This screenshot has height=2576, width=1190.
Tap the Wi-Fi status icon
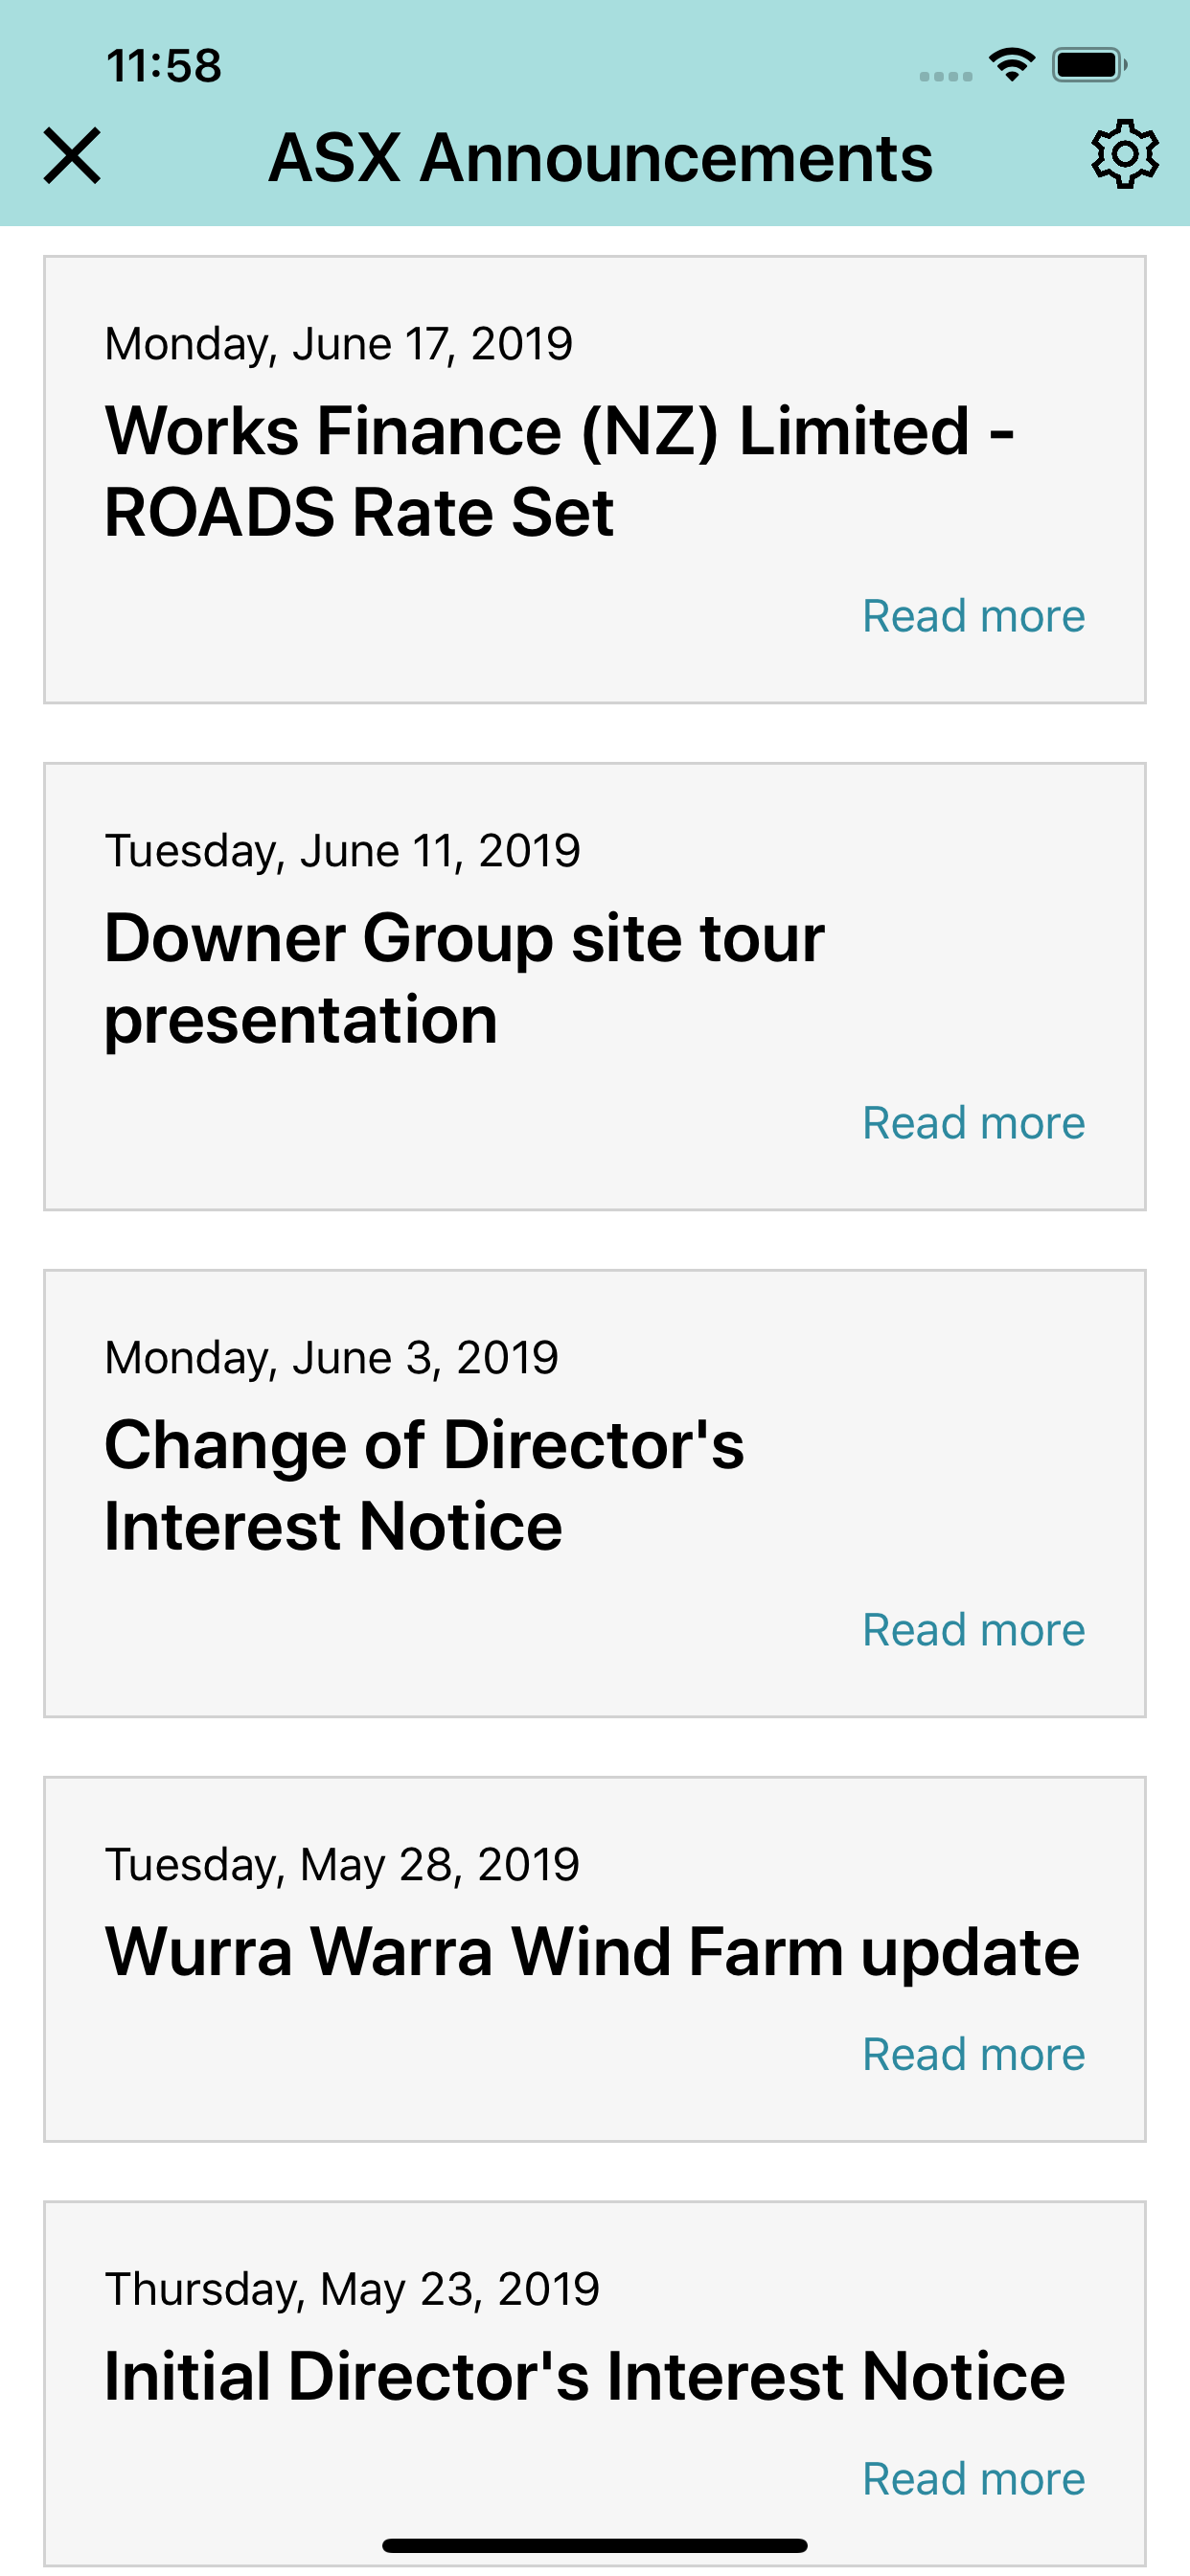click(x=1011, y=65)
